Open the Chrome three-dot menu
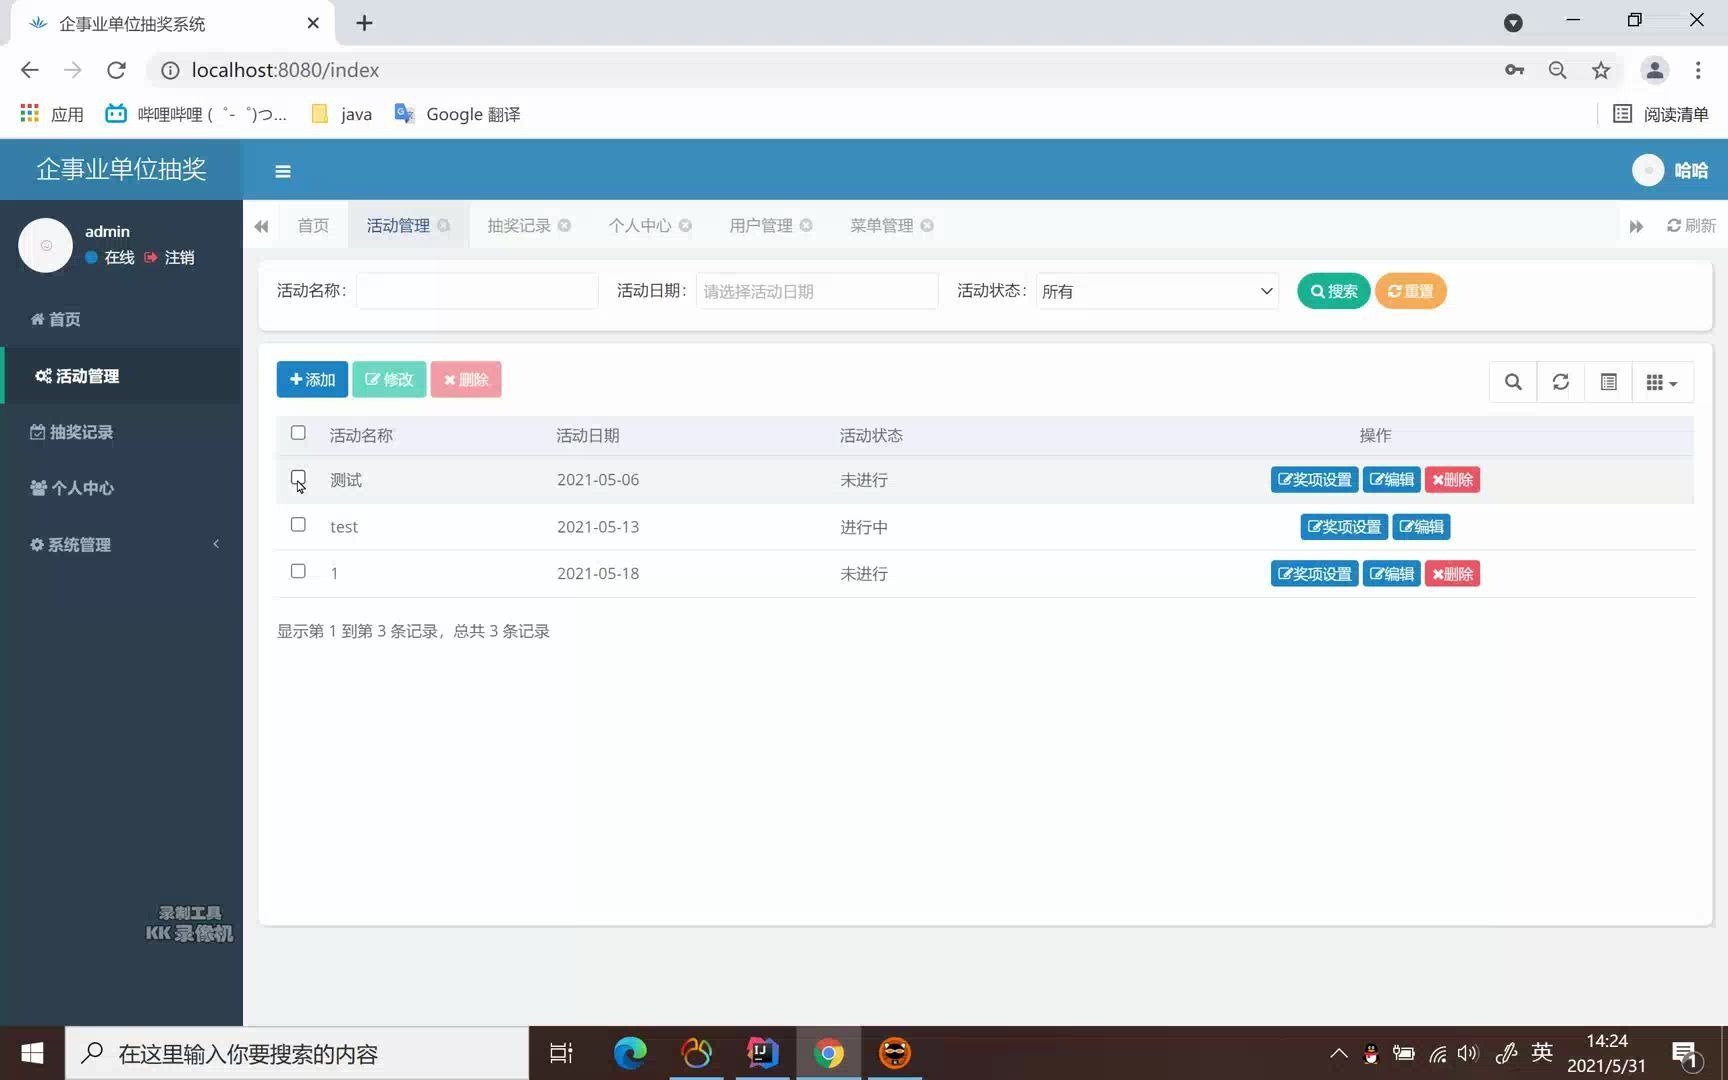This screenshot has width=1728, height=1080. pyautogui.click(x=1698, y=70)
